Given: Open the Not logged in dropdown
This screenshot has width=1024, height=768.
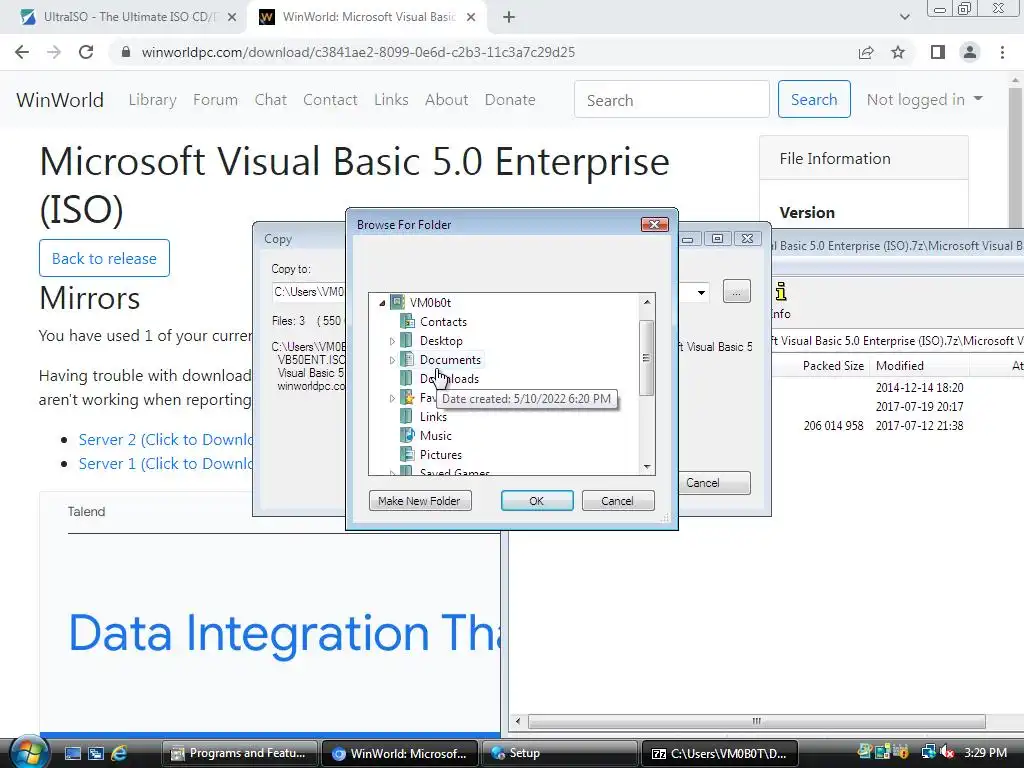Looking at the screenshot, I should 924,99.
